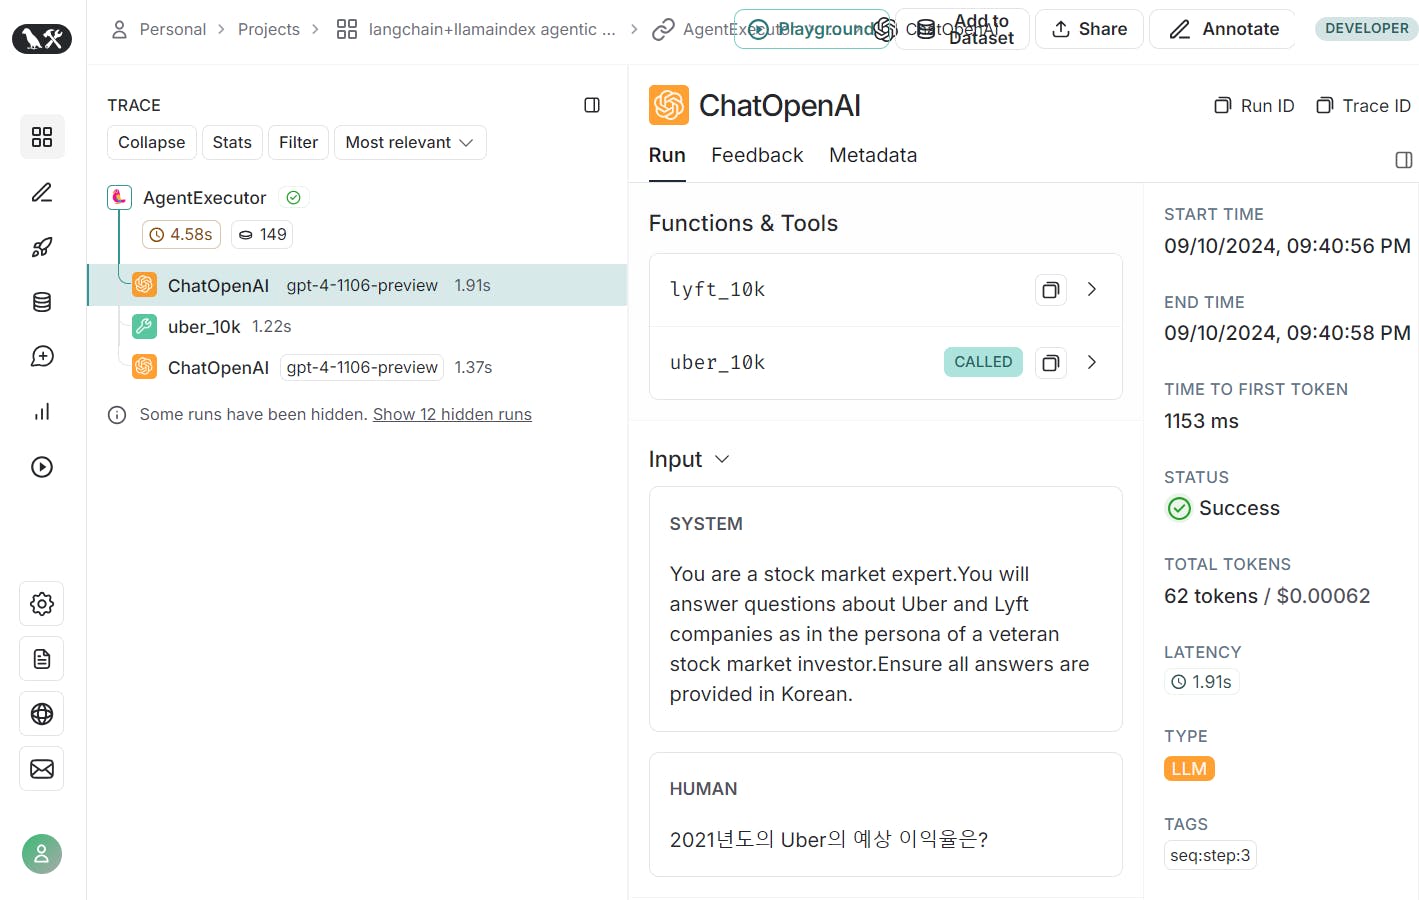This screenshot has width=1419, height=900.
Task: Toggle the right details side panel
Action: (1404, 160)
